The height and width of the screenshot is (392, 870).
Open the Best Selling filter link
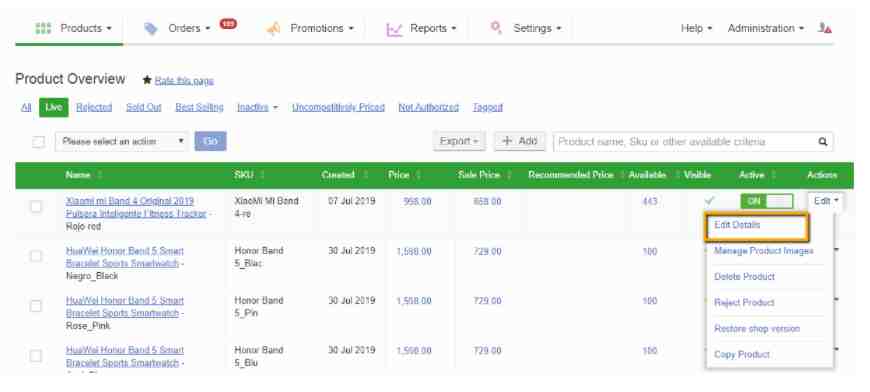(199, 108)
